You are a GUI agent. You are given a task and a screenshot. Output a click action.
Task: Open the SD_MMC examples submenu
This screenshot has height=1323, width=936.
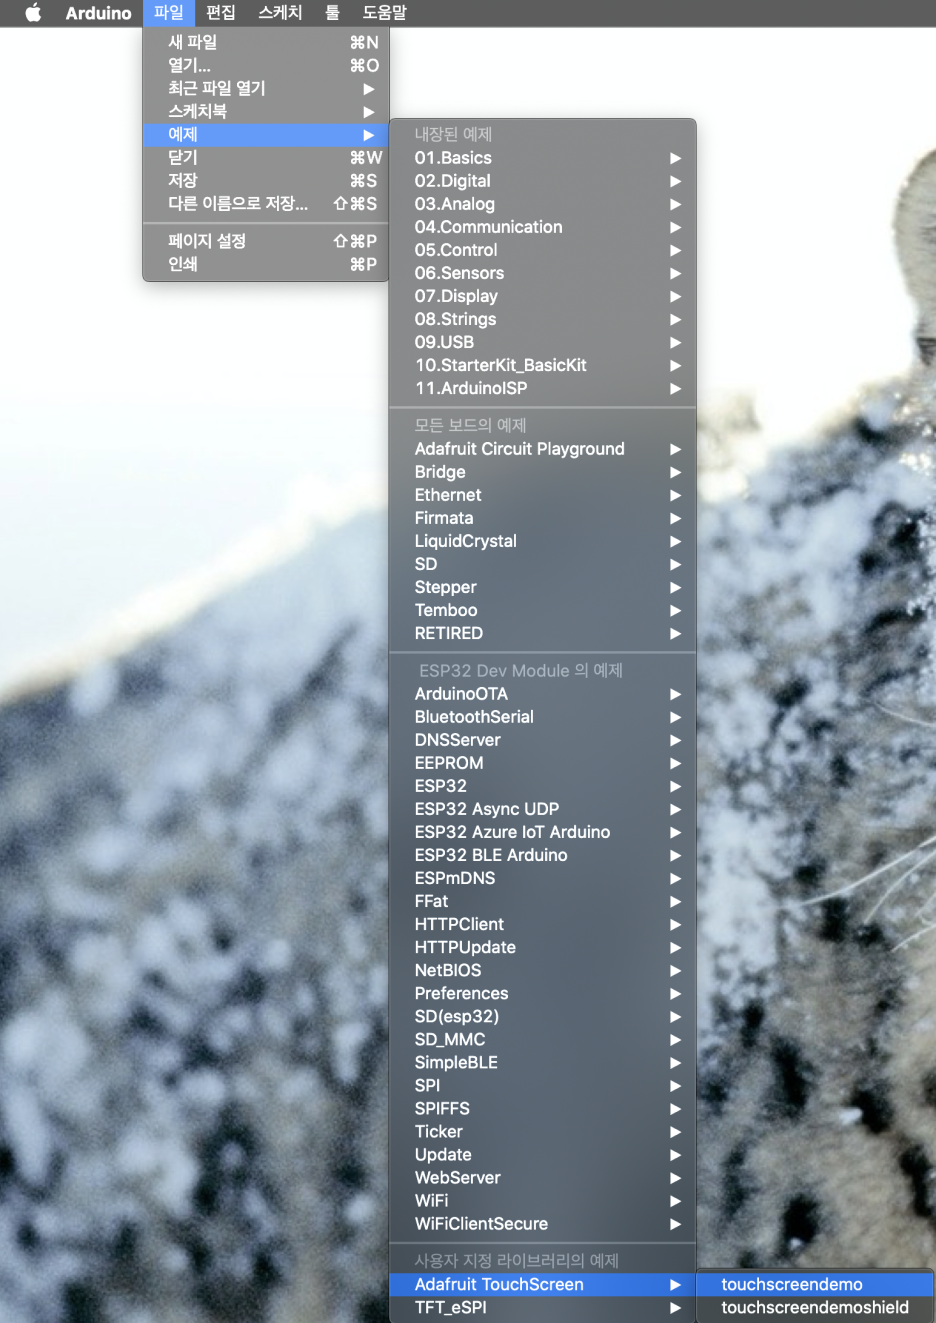point(543,1039)
